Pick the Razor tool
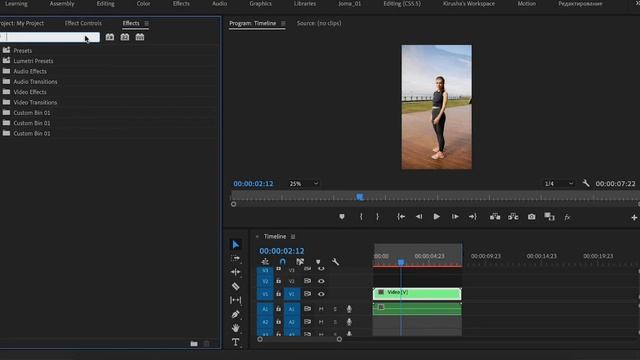Image resolution: width=640 pixels, height=360 pixels. pyautogui.click(x=236, y=286)
